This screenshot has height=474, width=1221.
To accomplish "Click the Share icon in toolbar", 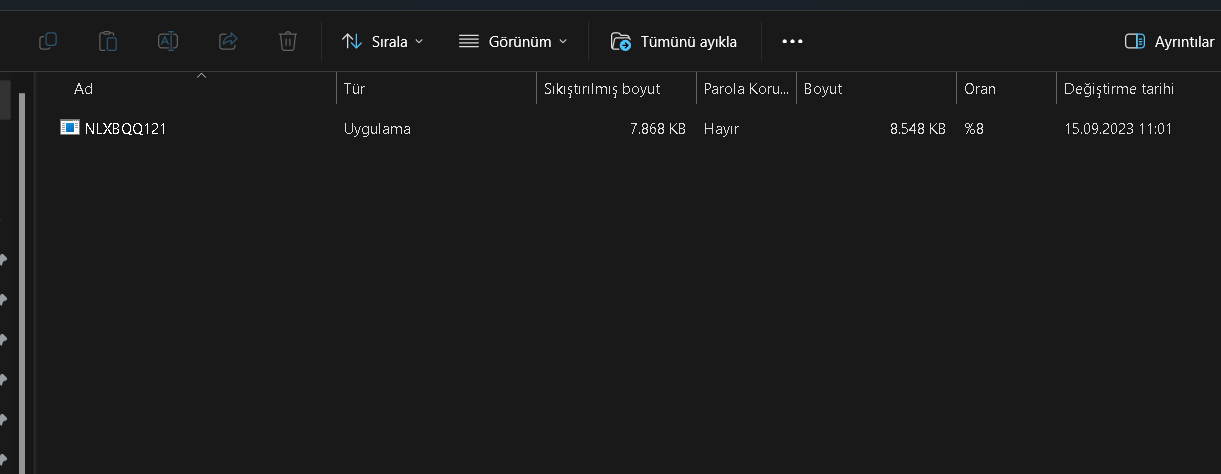I will click(228, 41).
